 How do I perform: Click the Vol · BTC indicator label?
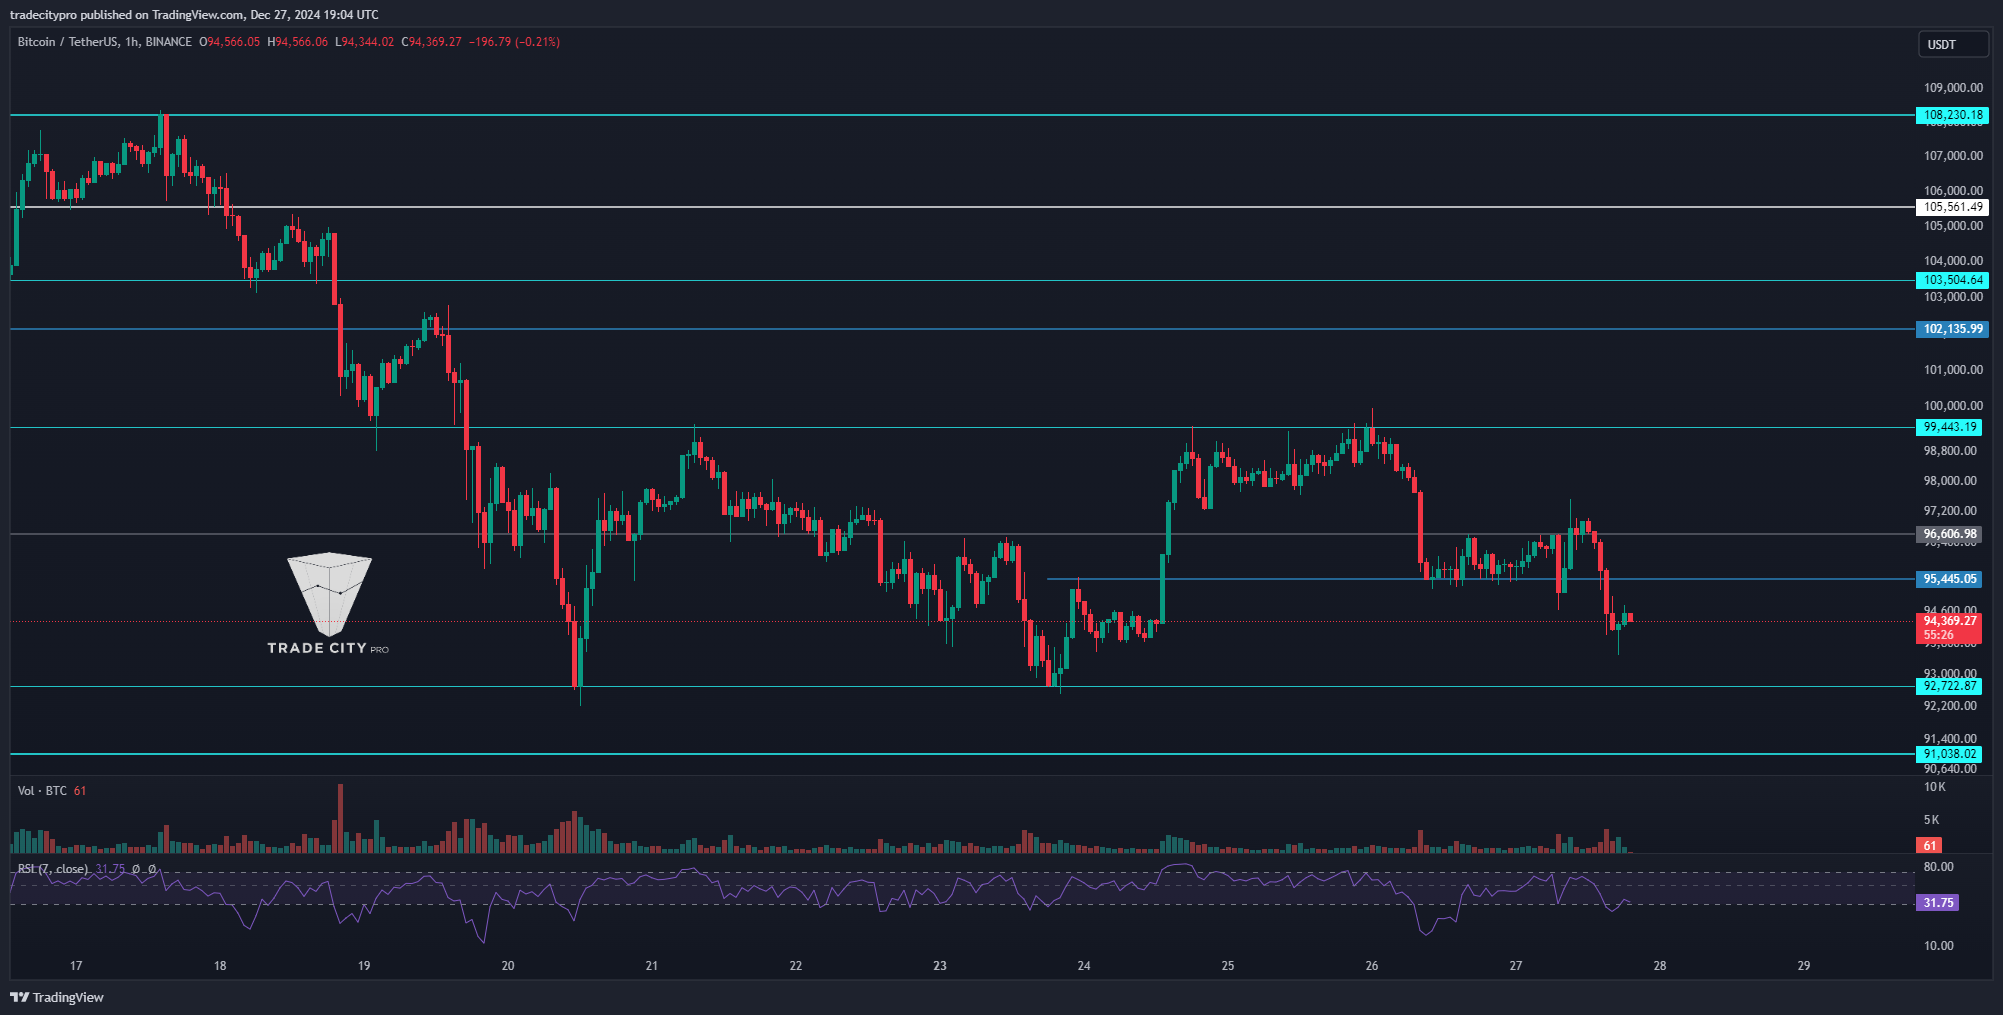pos(42,791)
